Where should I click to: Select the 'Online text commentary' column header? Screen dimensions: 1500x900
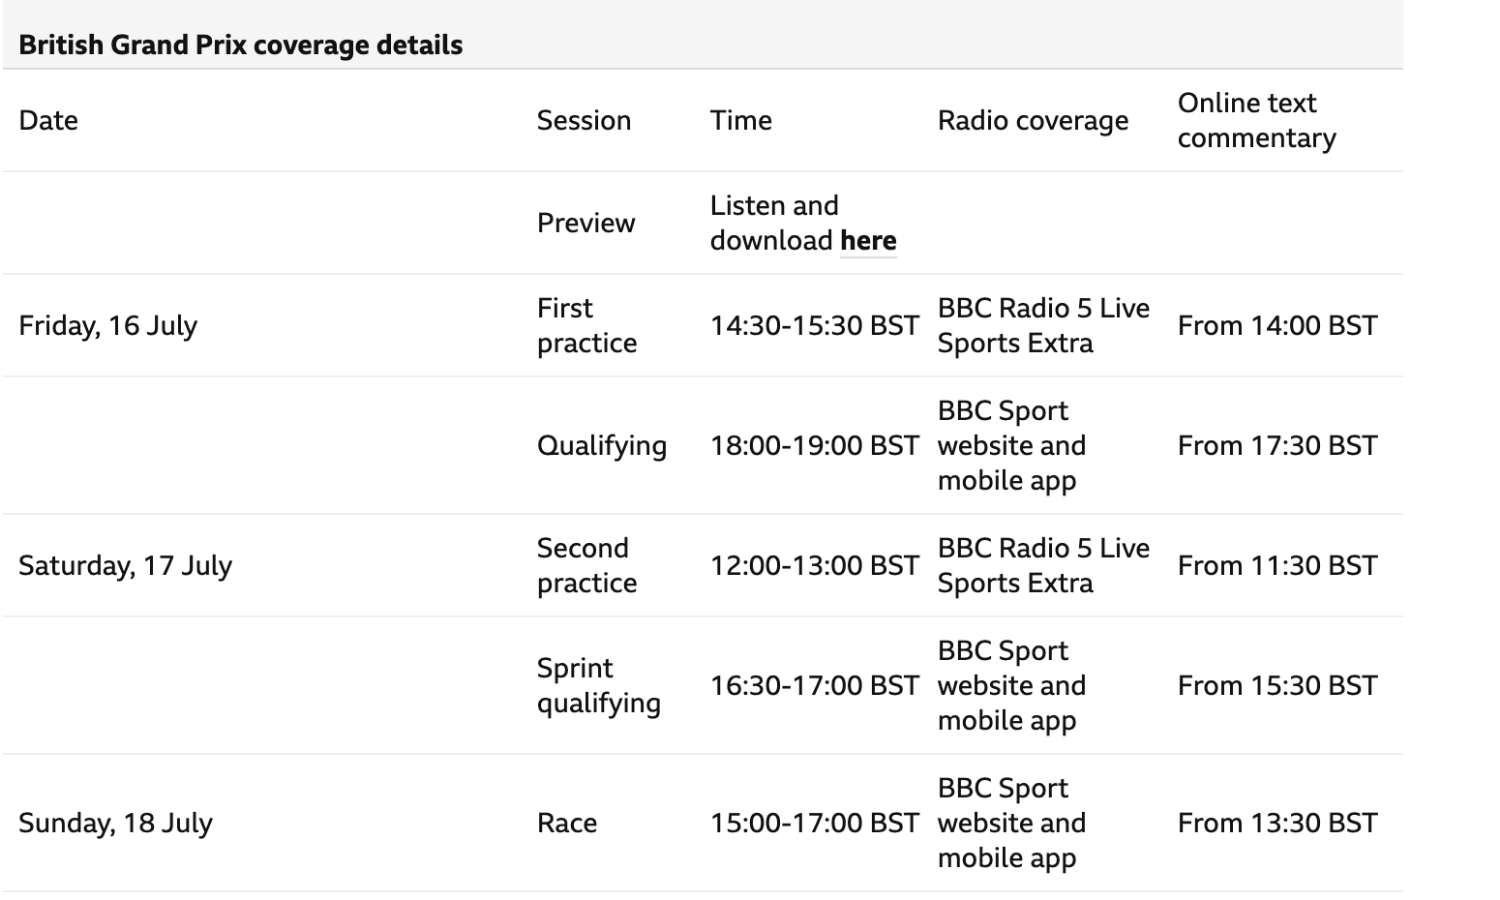coord(1257,121)
